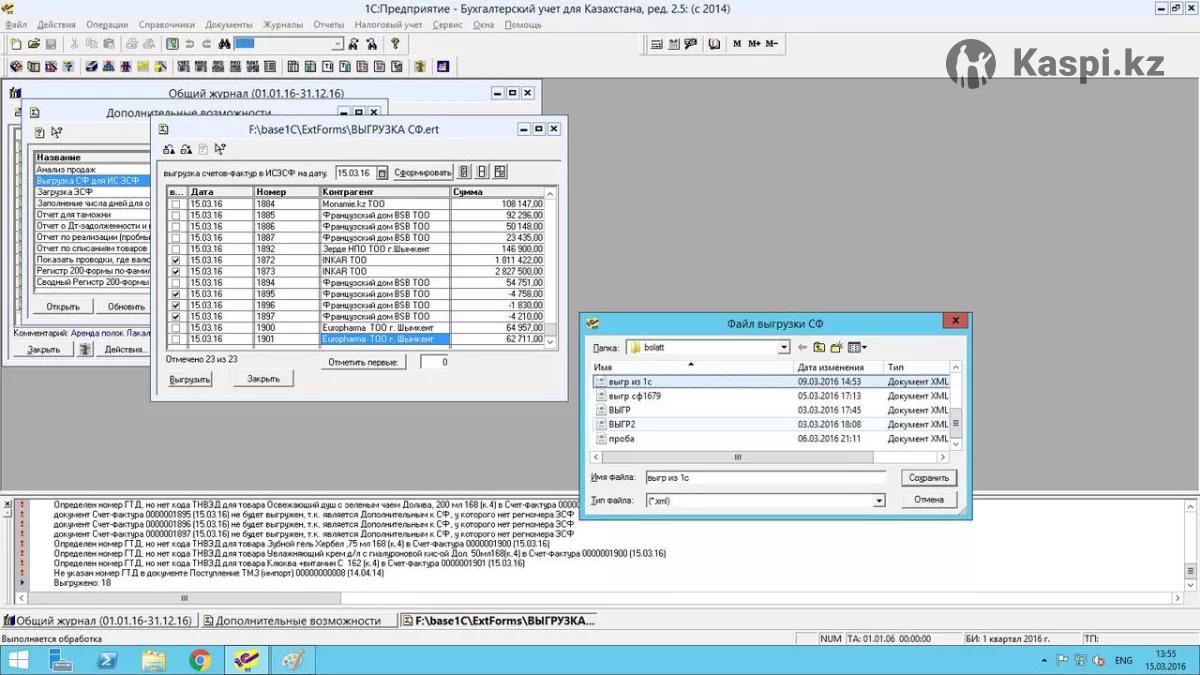Open File Explorer from the taskbar

pos(154,660)
